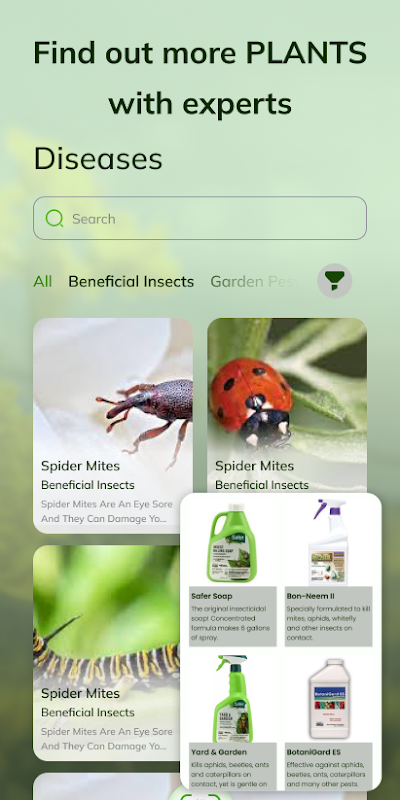
Task: Open the partially visible fourth disease card
Action: 106,786
